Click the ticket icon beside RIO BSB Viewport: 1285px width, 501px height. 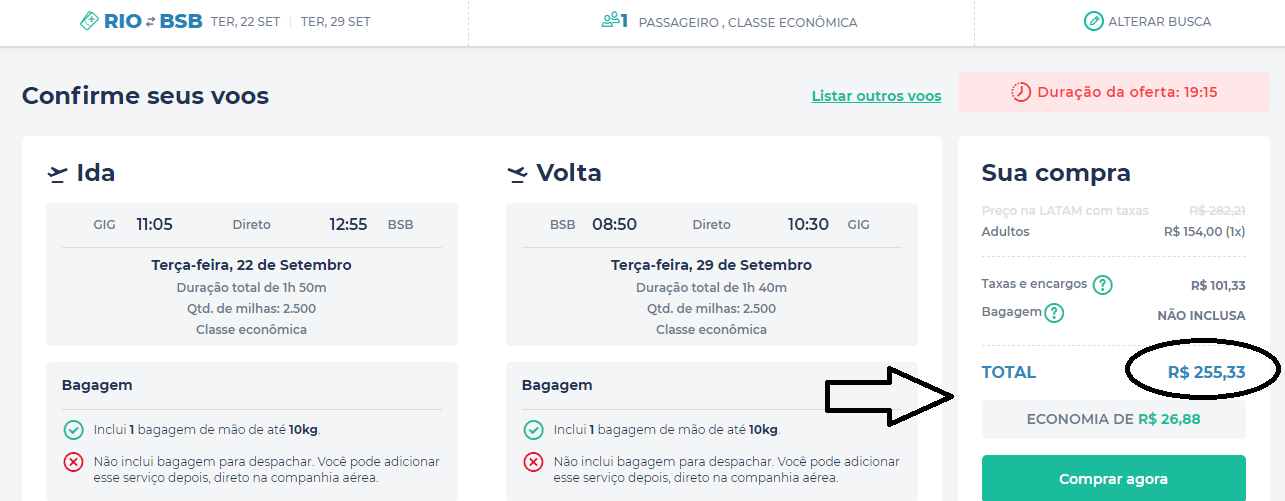coord(89,21)
